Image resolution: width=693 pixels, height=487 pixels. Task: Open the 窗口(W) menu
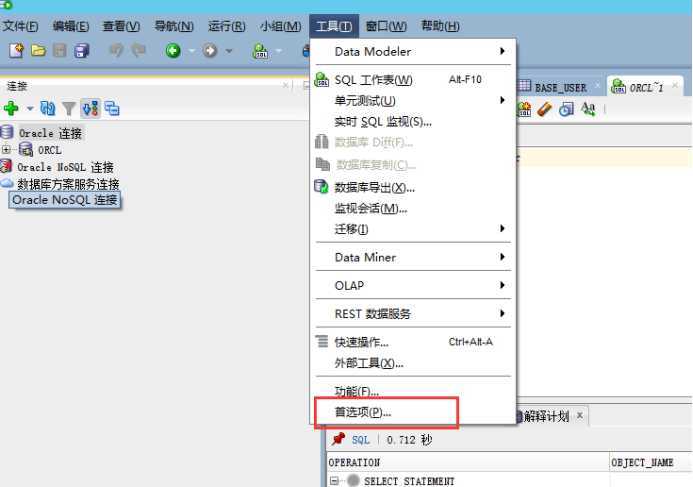(386, 26)
